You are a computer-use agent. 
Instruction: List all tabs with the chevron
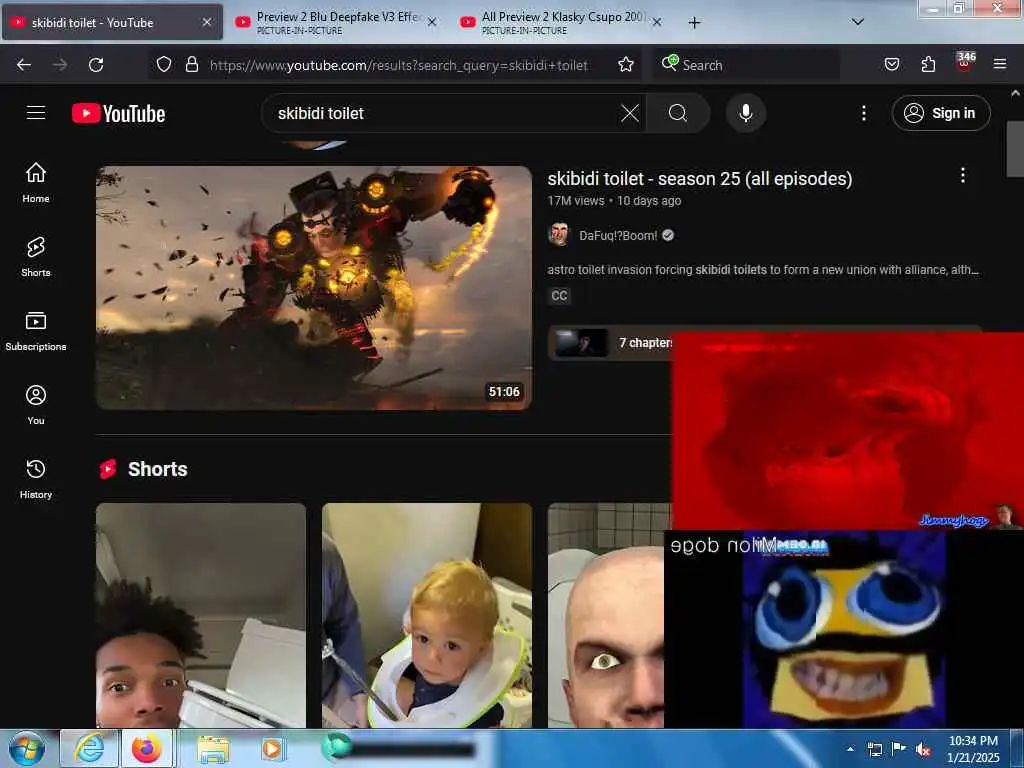coord(857,22)
